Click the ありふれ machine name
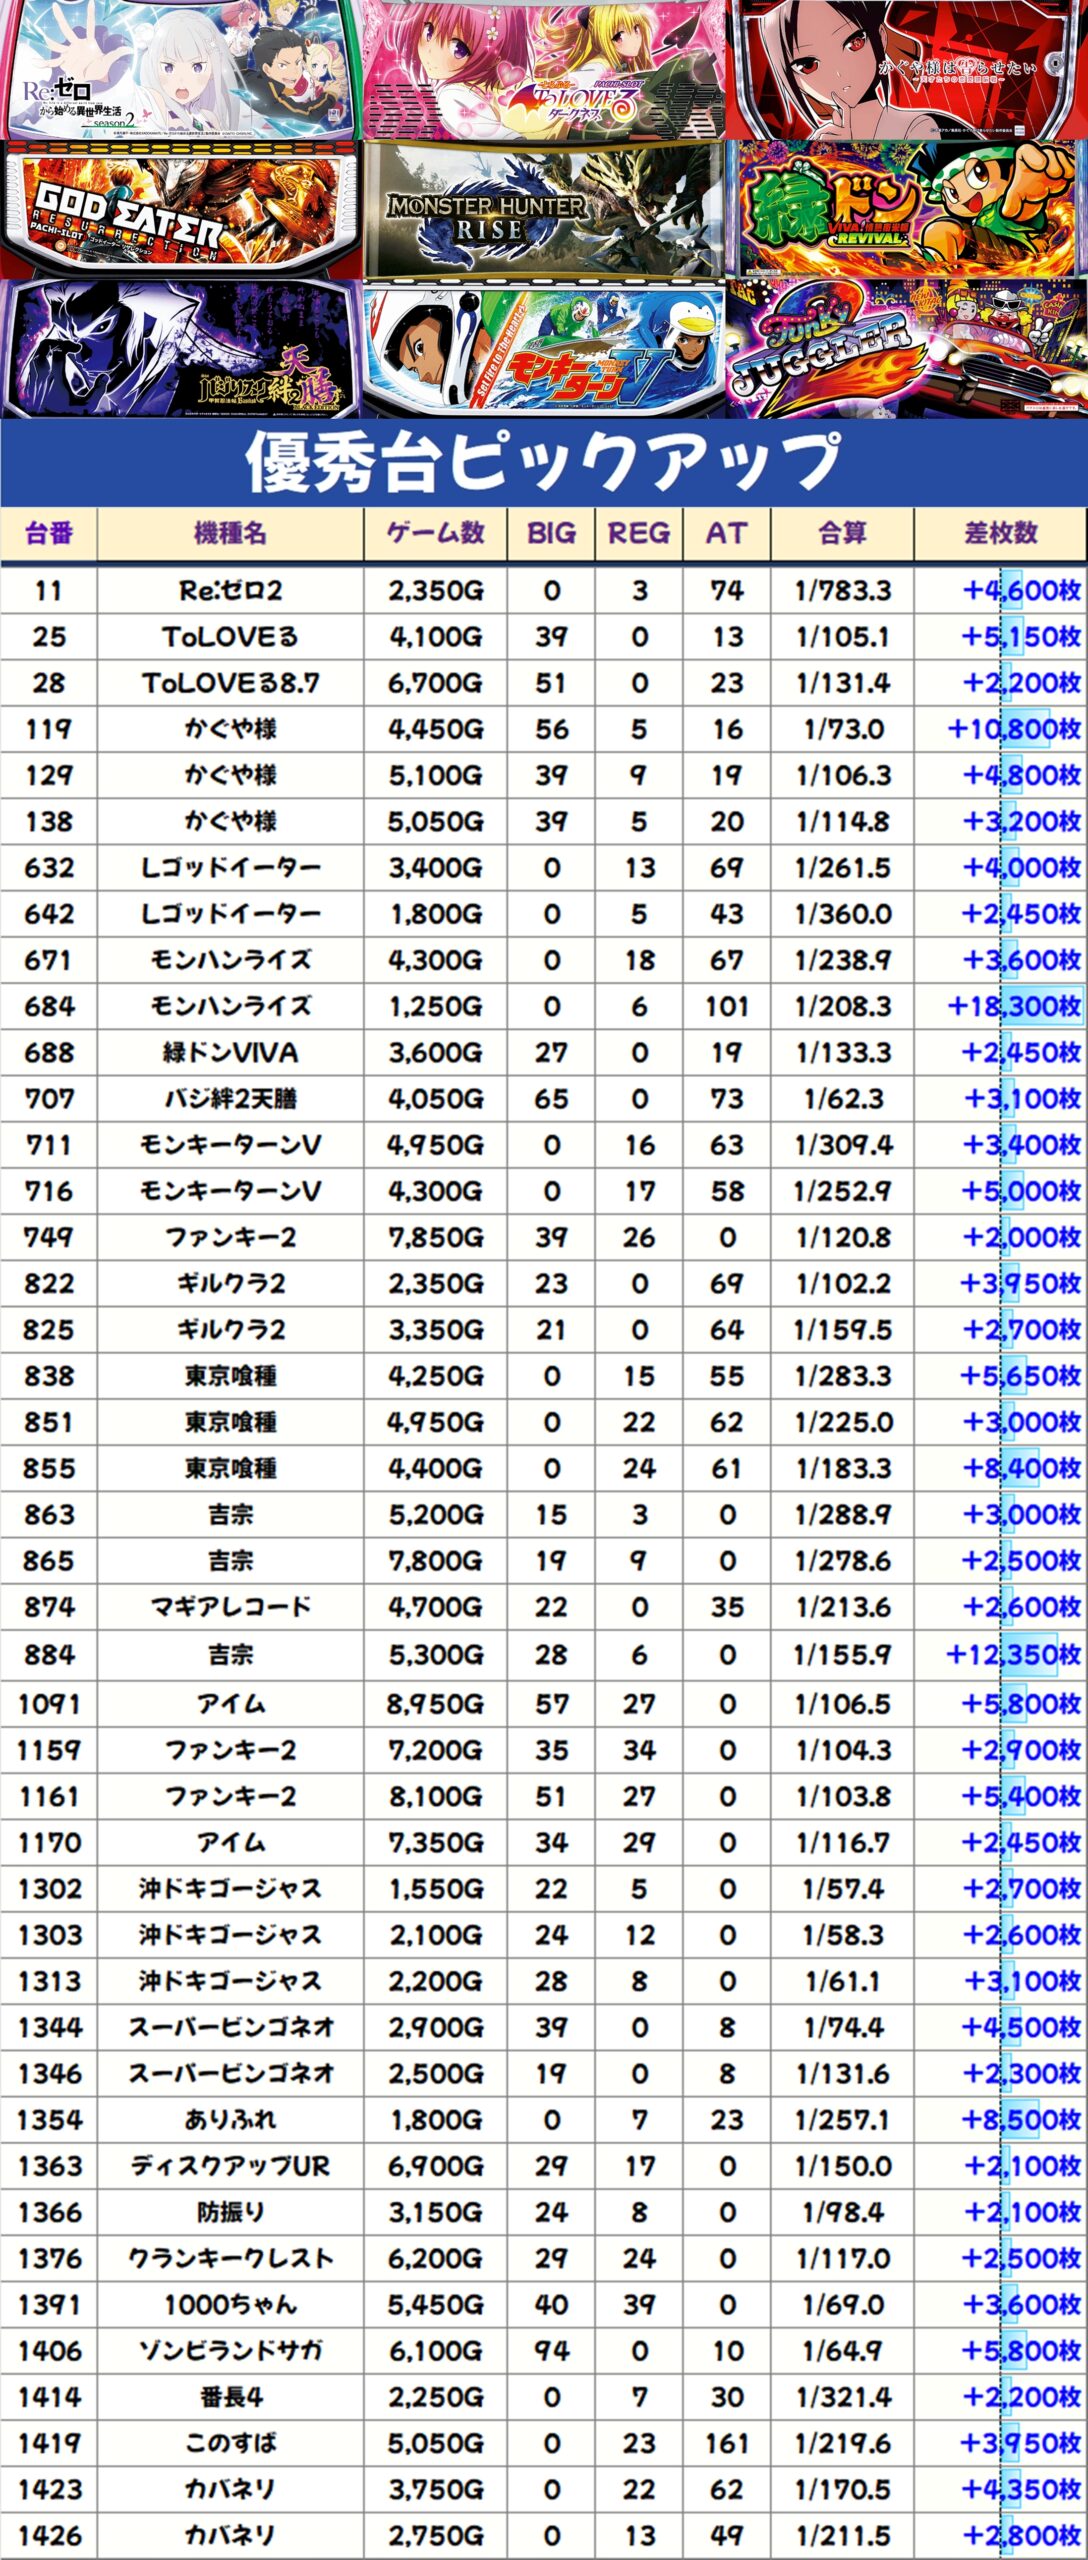The height and width of the screenshot is (2560, 1088). (230, 2119)
